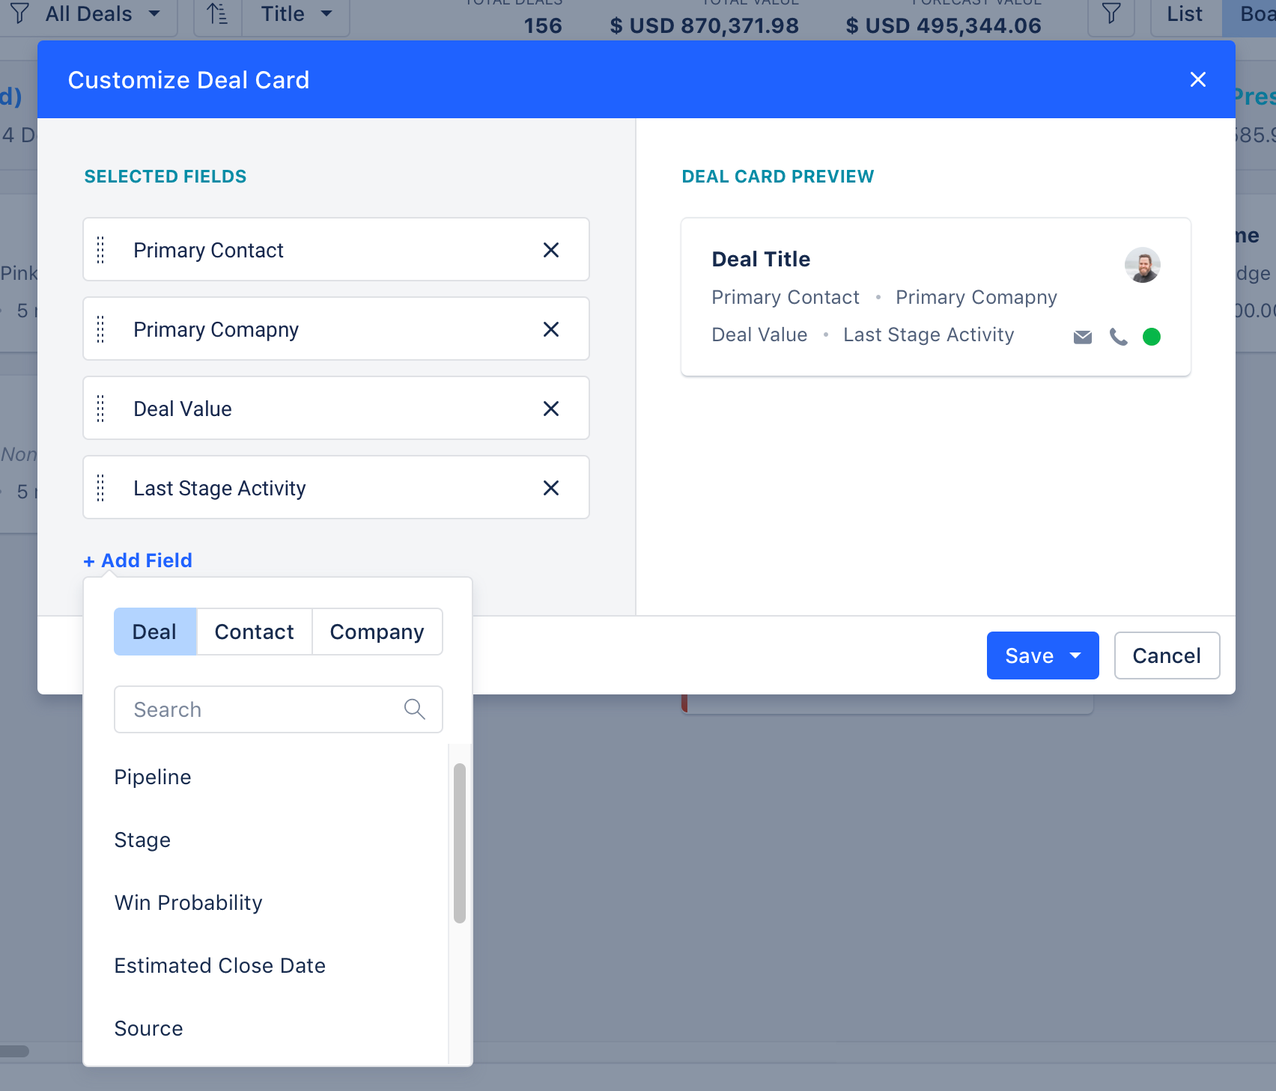This screenshot has width=1276, height=1091.
Task: Click the total deals count 156
Action: [x=543, y=25]
